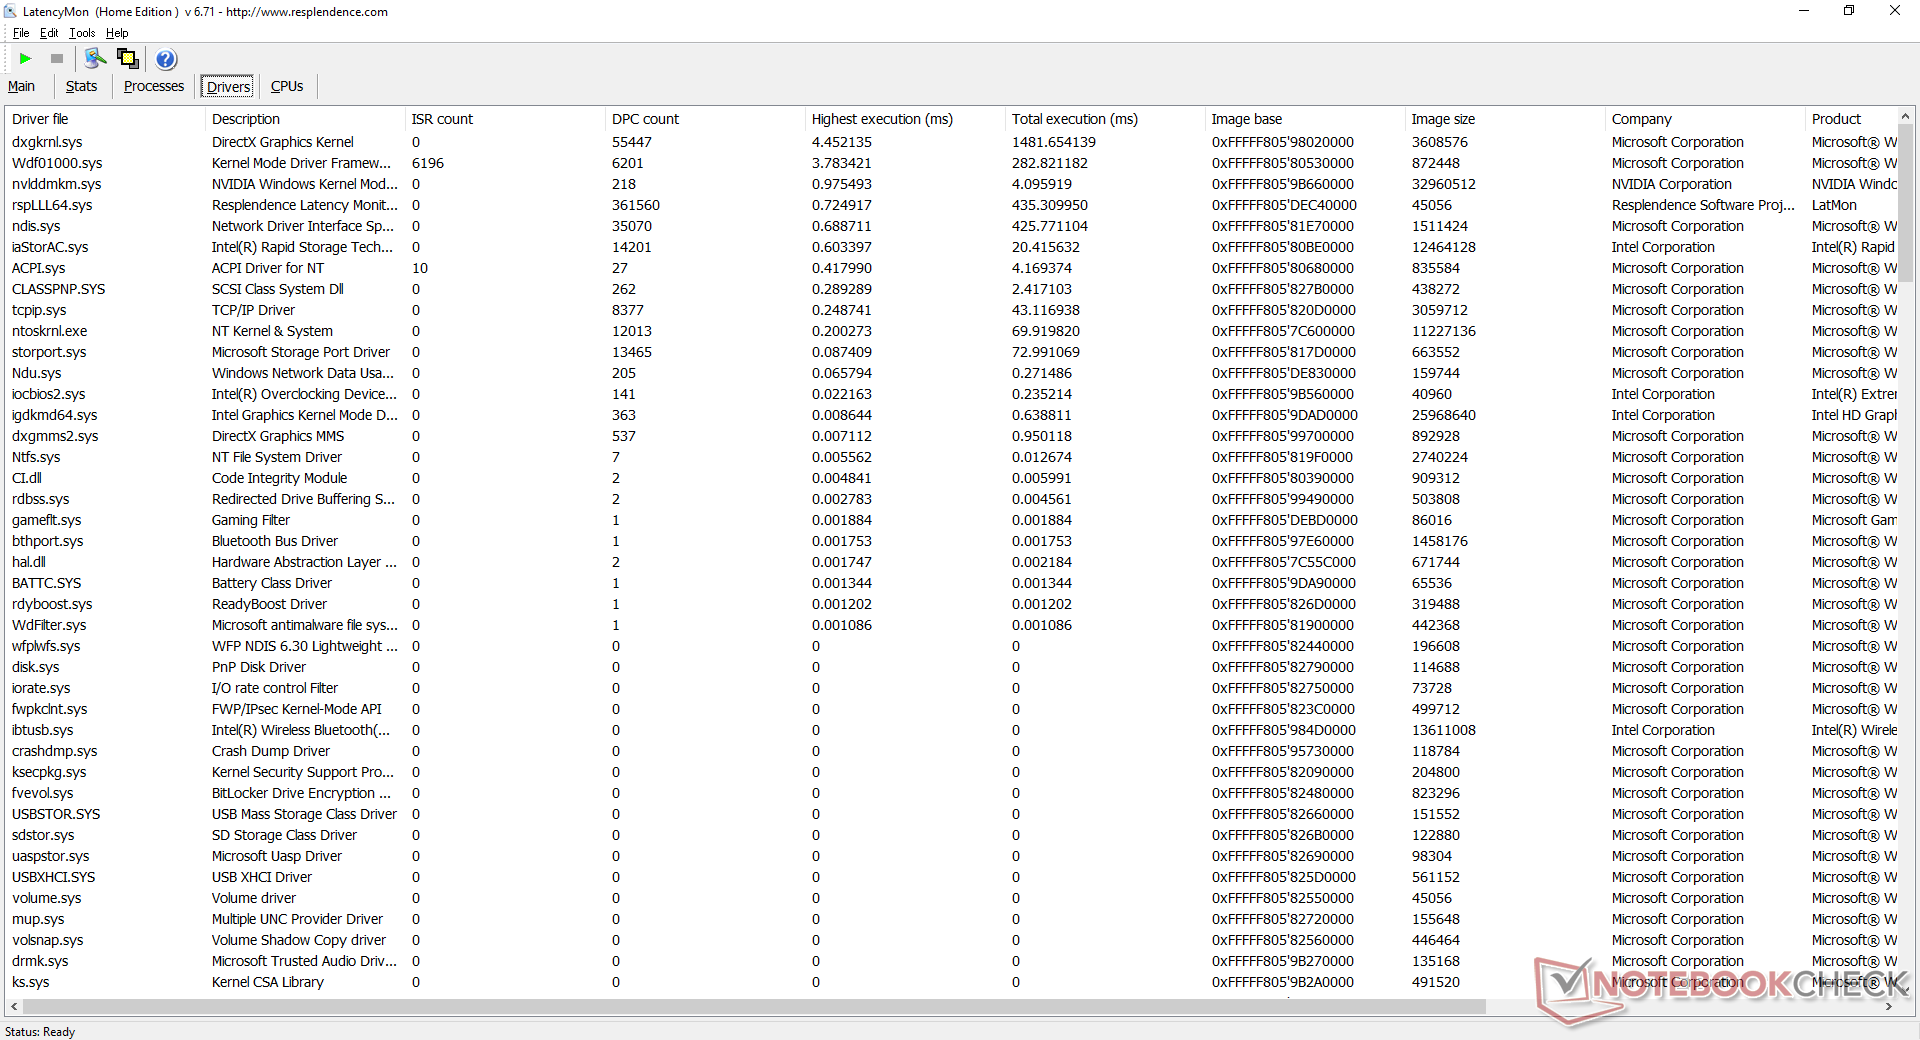Select the igdkmd64.sys driver row

(x=951, y=415)
